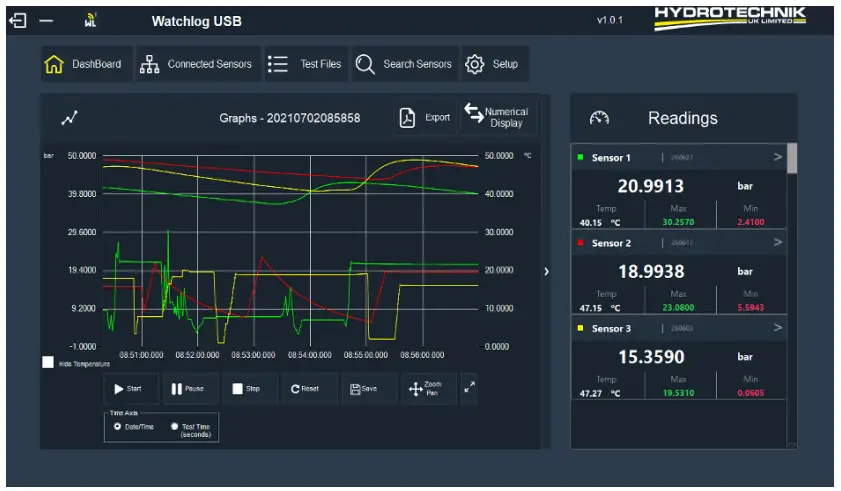
Task: Switch to Numerical Display
Action: [x=498, y=117]
